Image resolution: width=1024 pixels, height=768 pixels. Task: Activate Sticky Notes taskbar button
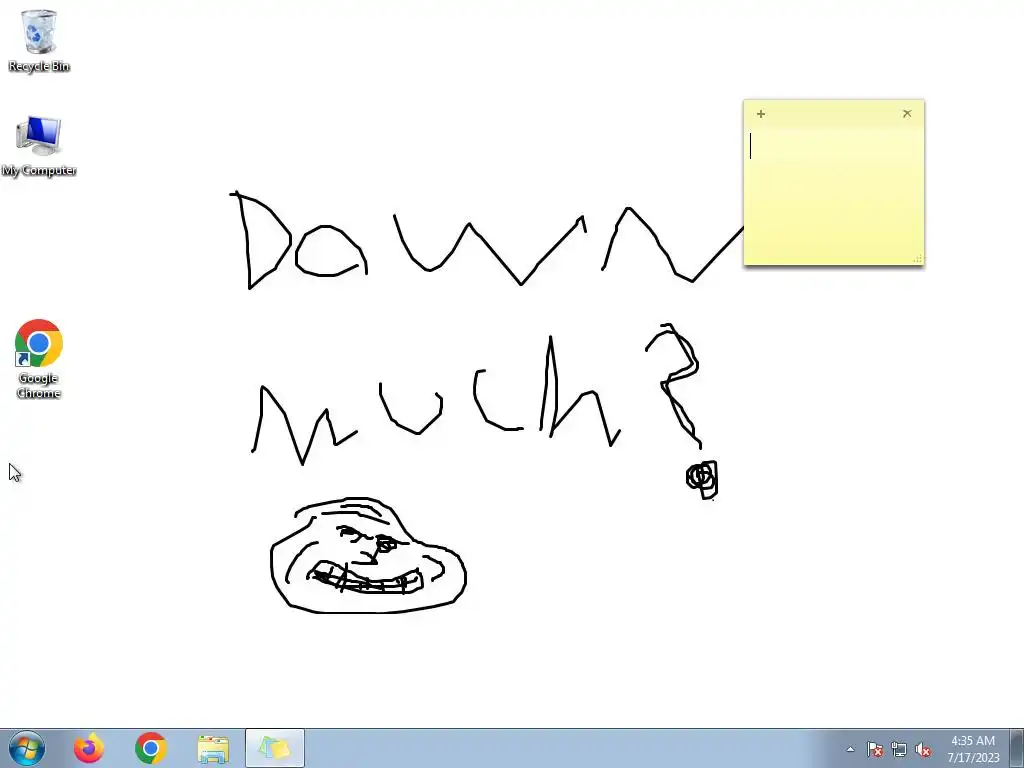[275, 748]
